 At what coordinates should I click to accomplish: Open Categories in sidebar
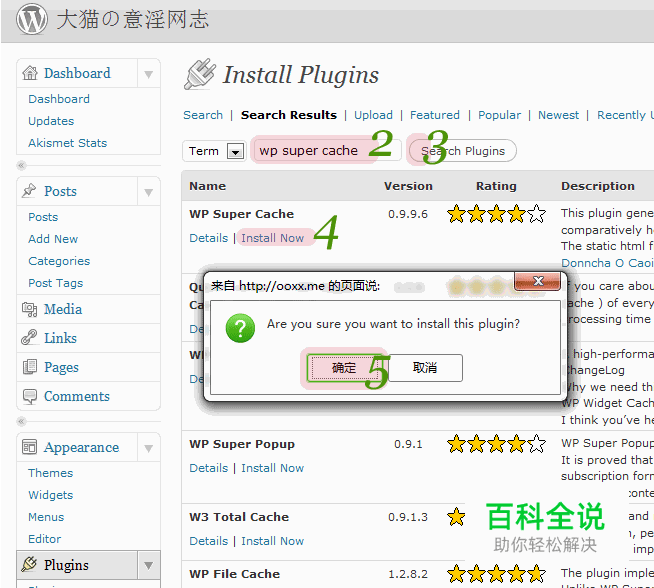click(59, 261)
